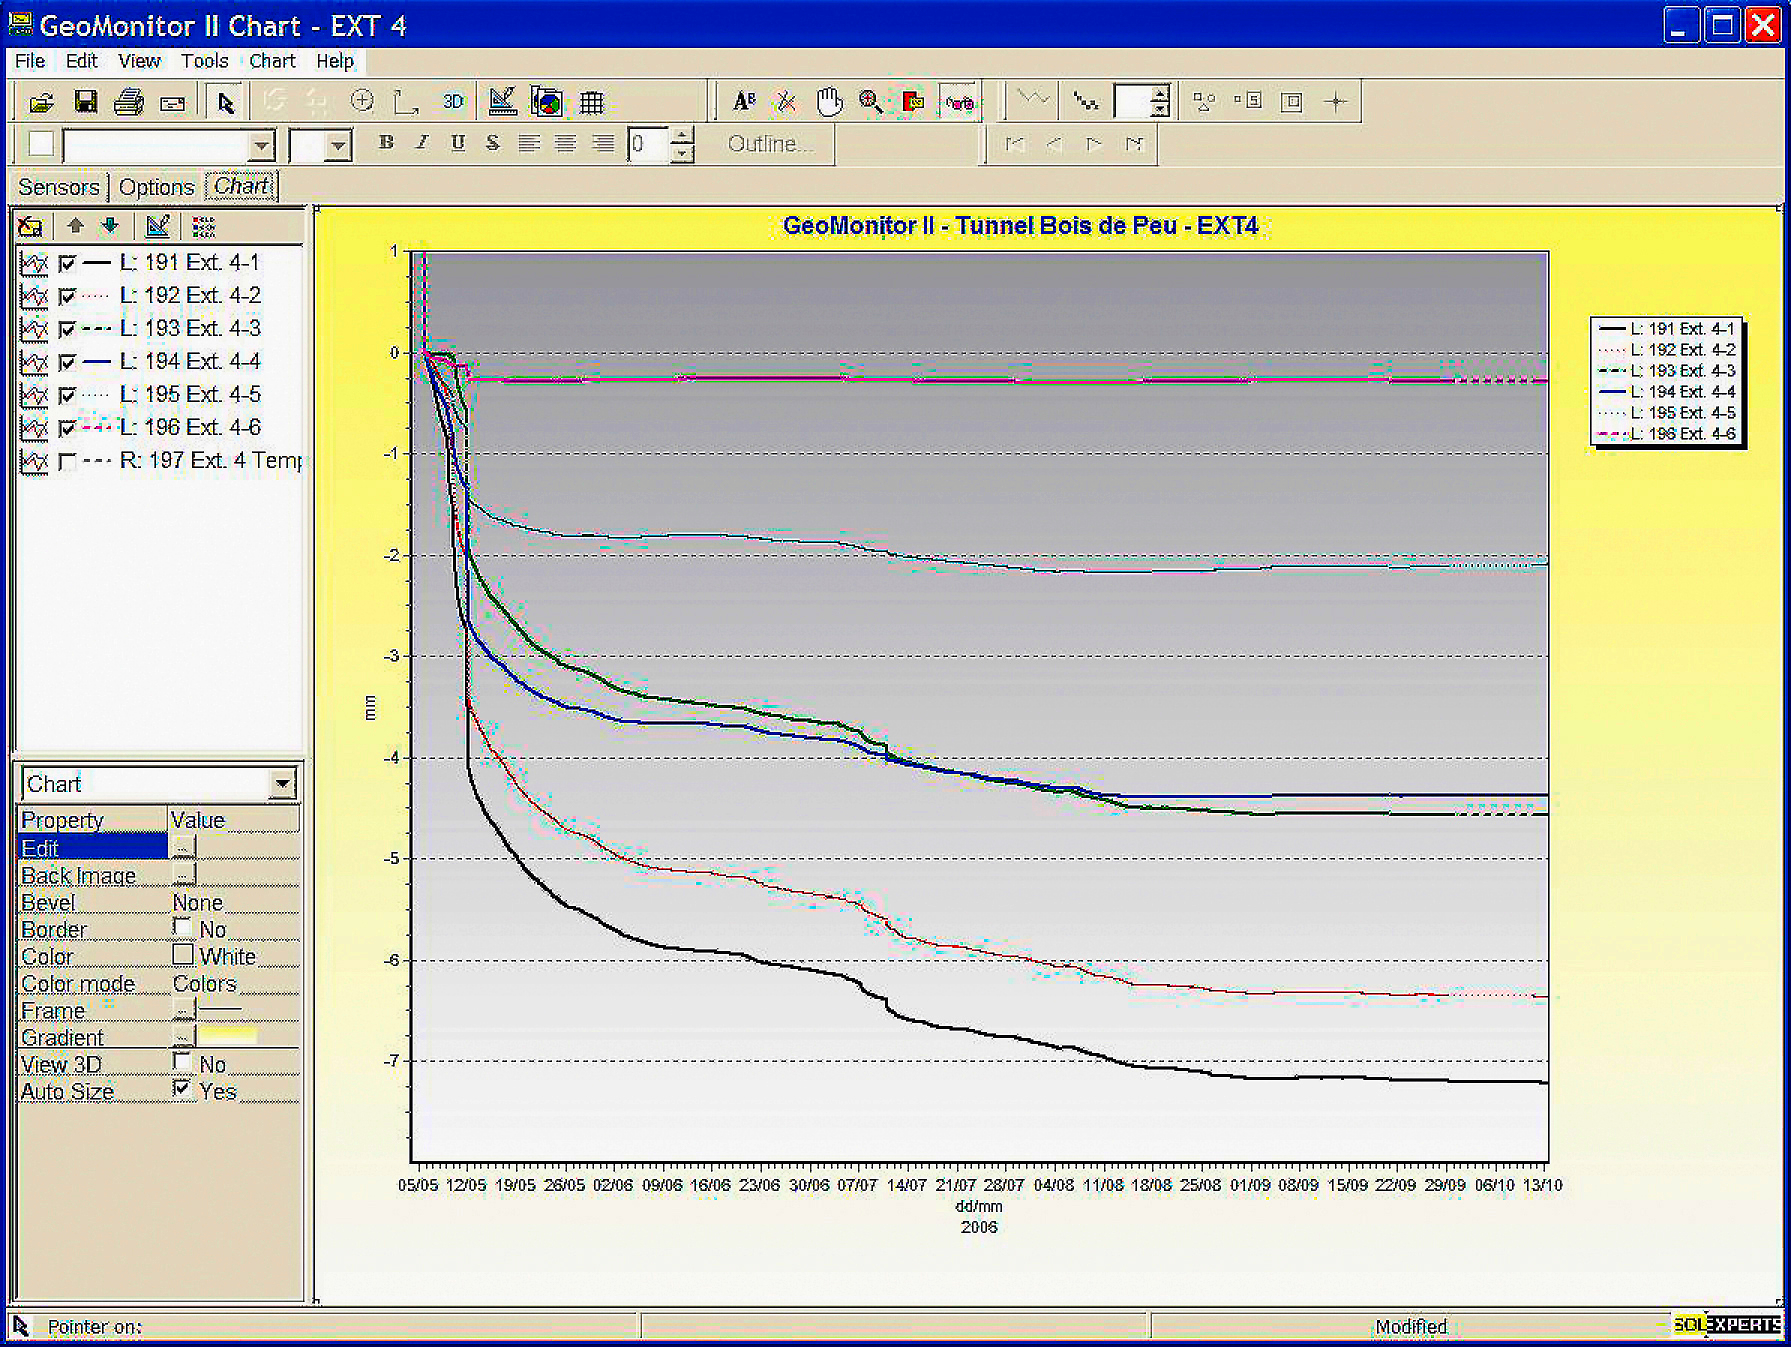Select the text annotation AB tool

(x=744, y=101)
